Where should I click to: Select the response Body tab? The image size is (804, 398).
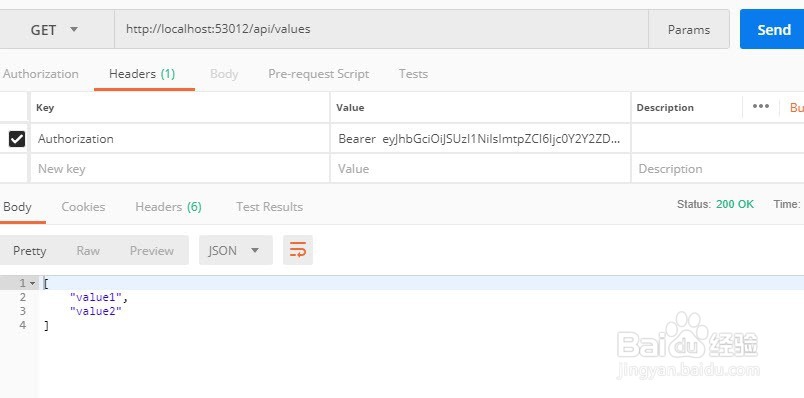pos(17,207)
